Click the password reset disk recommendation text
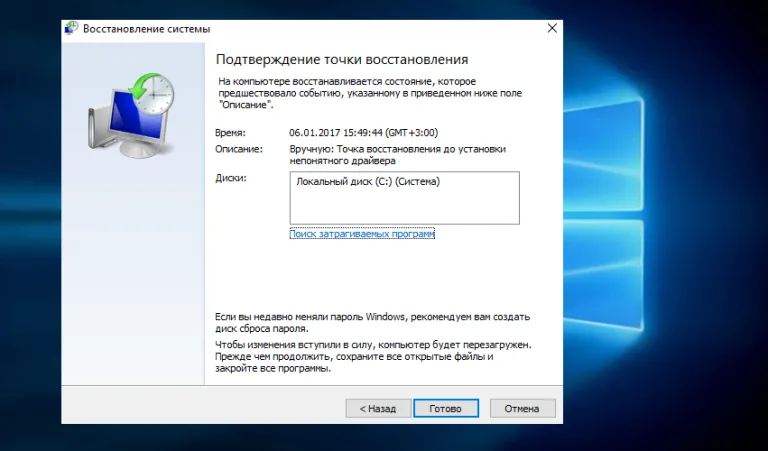This screenshot has height=451, width=768. 372,323
